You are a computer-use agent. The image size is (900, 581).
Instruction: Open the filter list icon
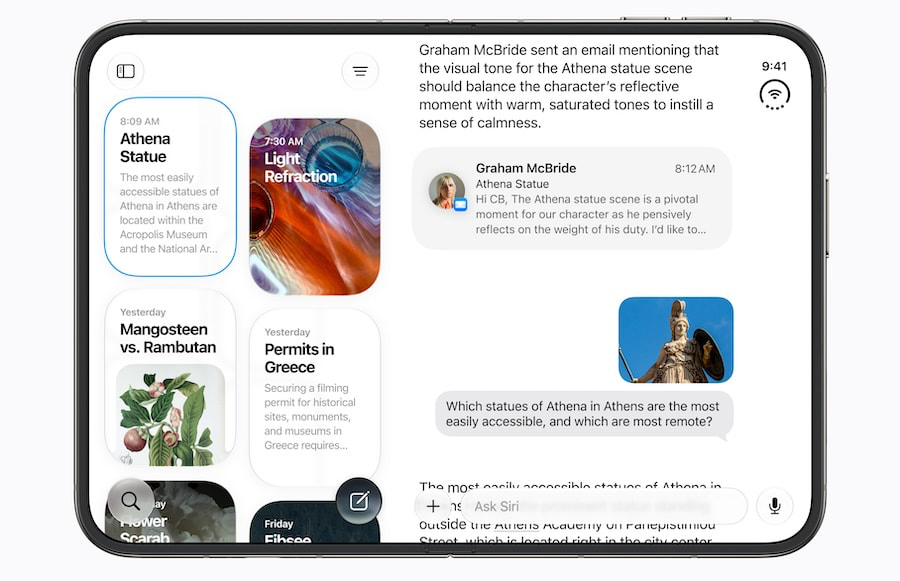(x=360, y=71)
